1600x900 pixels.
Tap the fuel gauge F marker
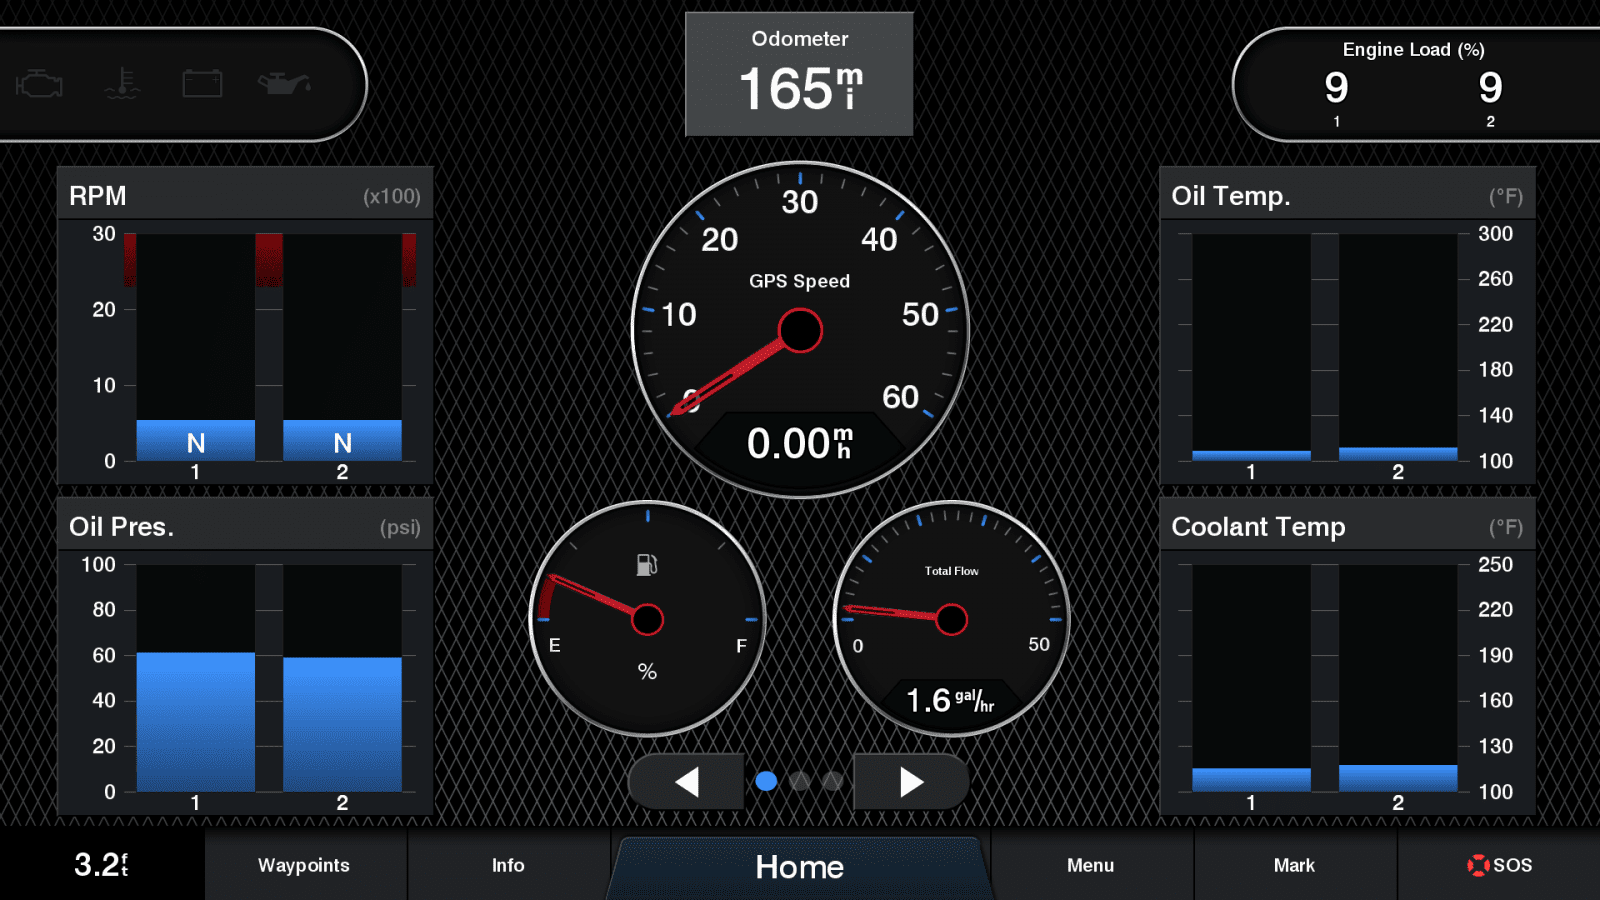741,646
